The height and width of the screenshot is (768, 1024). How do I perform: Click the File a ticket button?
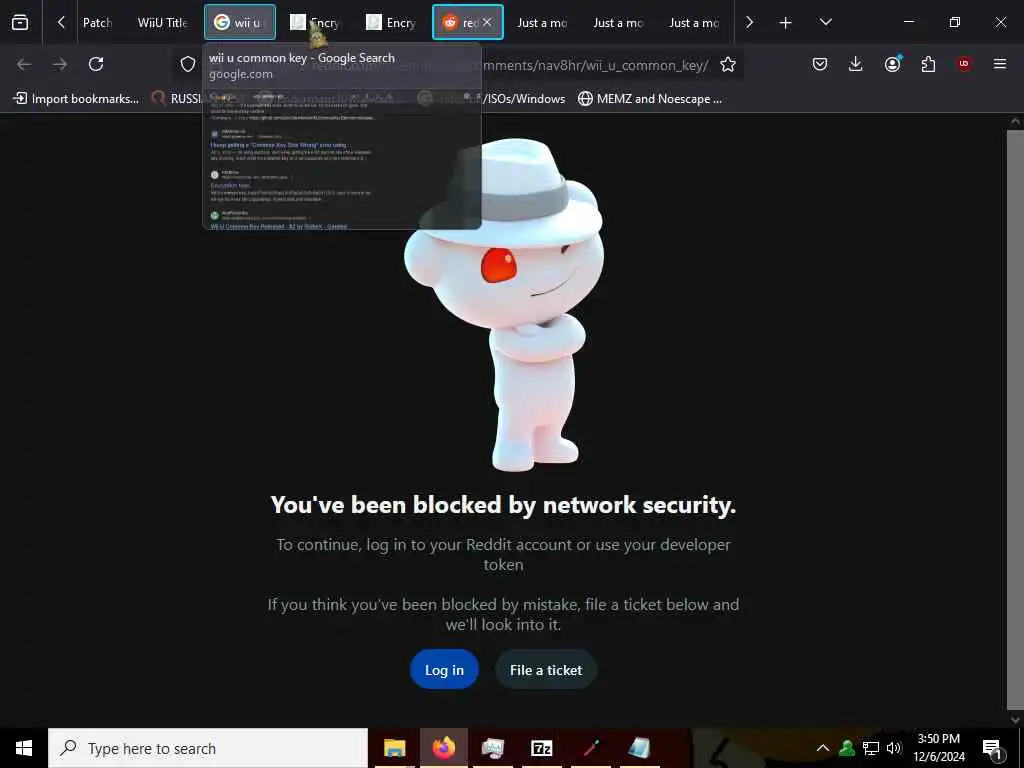(546, 670)
